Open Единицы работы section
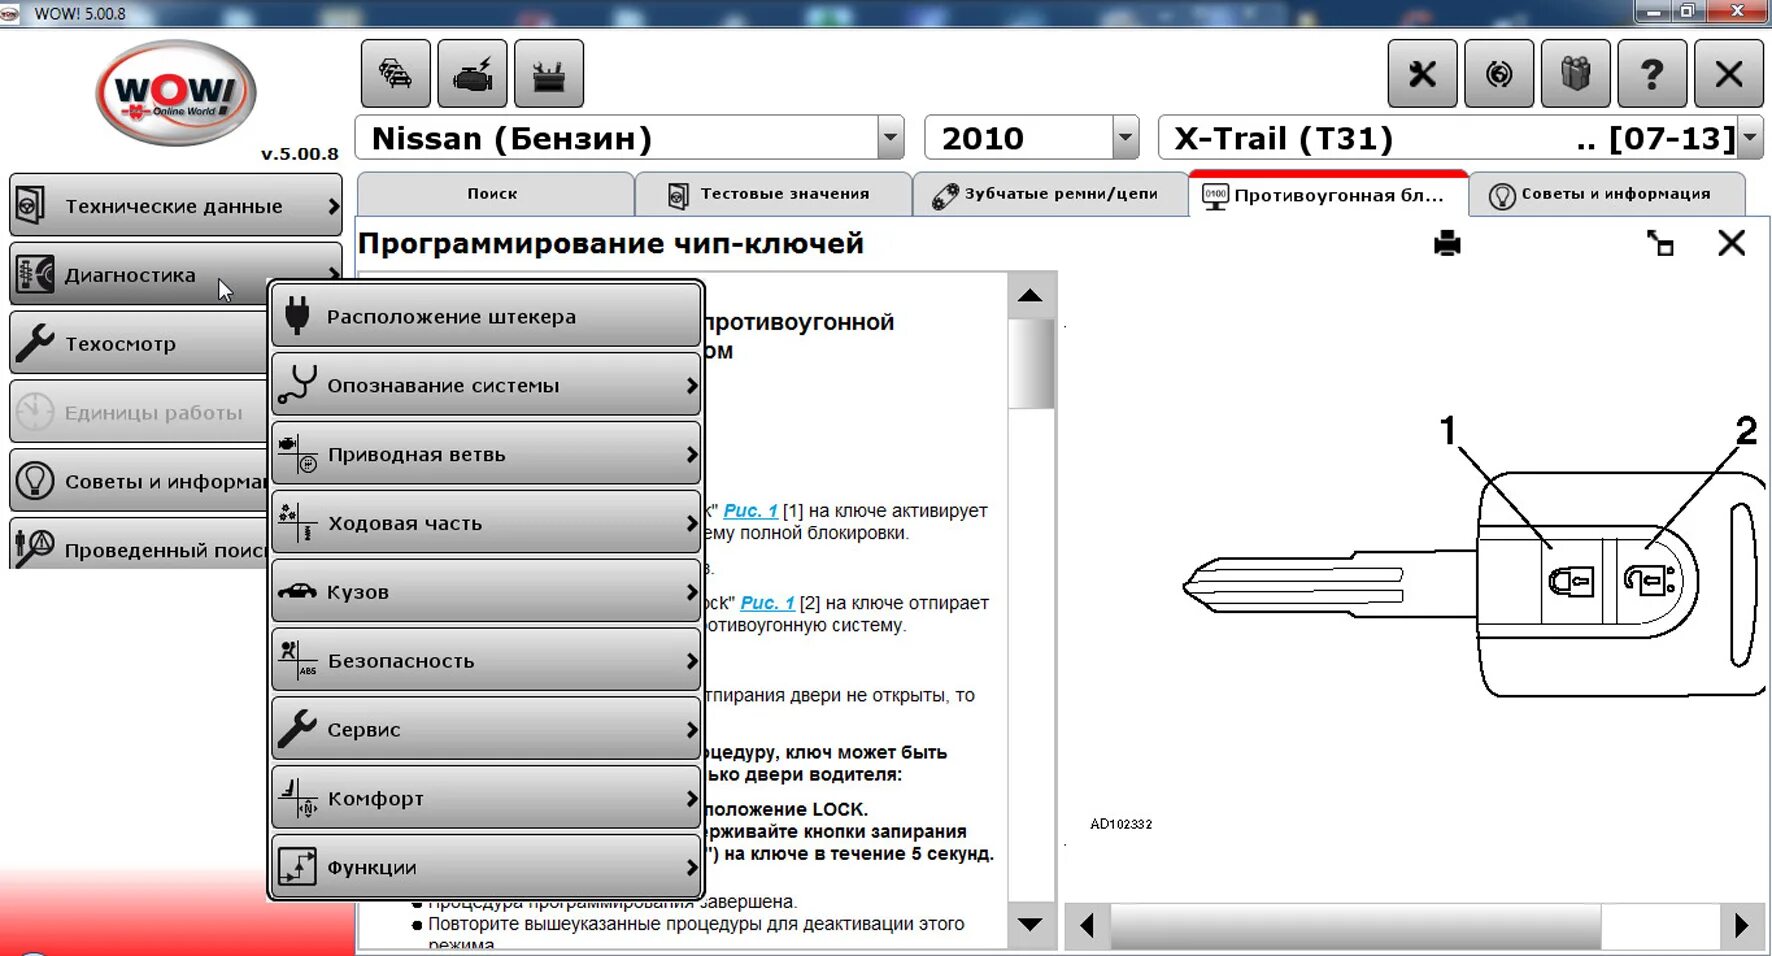This screenshot has height=956, width=1772. click(140, 412)
